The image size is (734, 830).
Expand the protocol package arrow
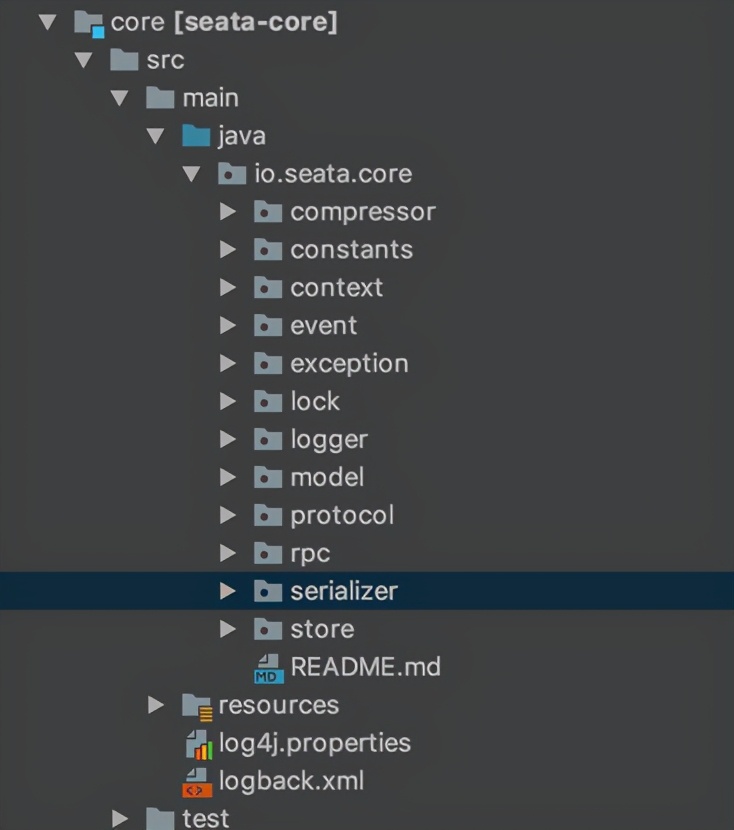pyautogui.click(x=228, y=515)
